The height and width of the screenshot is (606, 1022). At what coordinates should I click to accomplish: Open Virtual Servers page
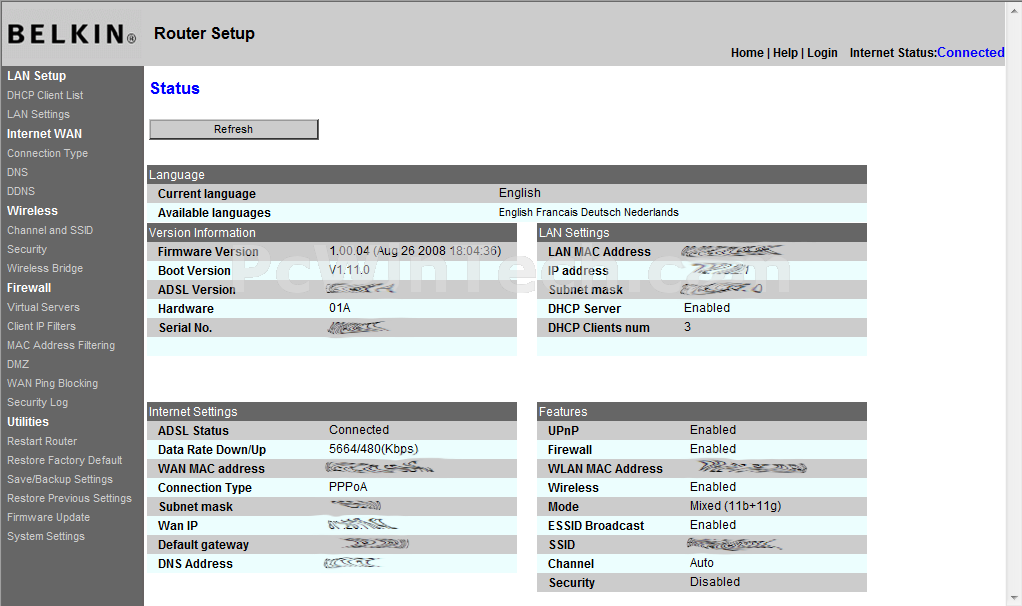(x=43, y=307)
